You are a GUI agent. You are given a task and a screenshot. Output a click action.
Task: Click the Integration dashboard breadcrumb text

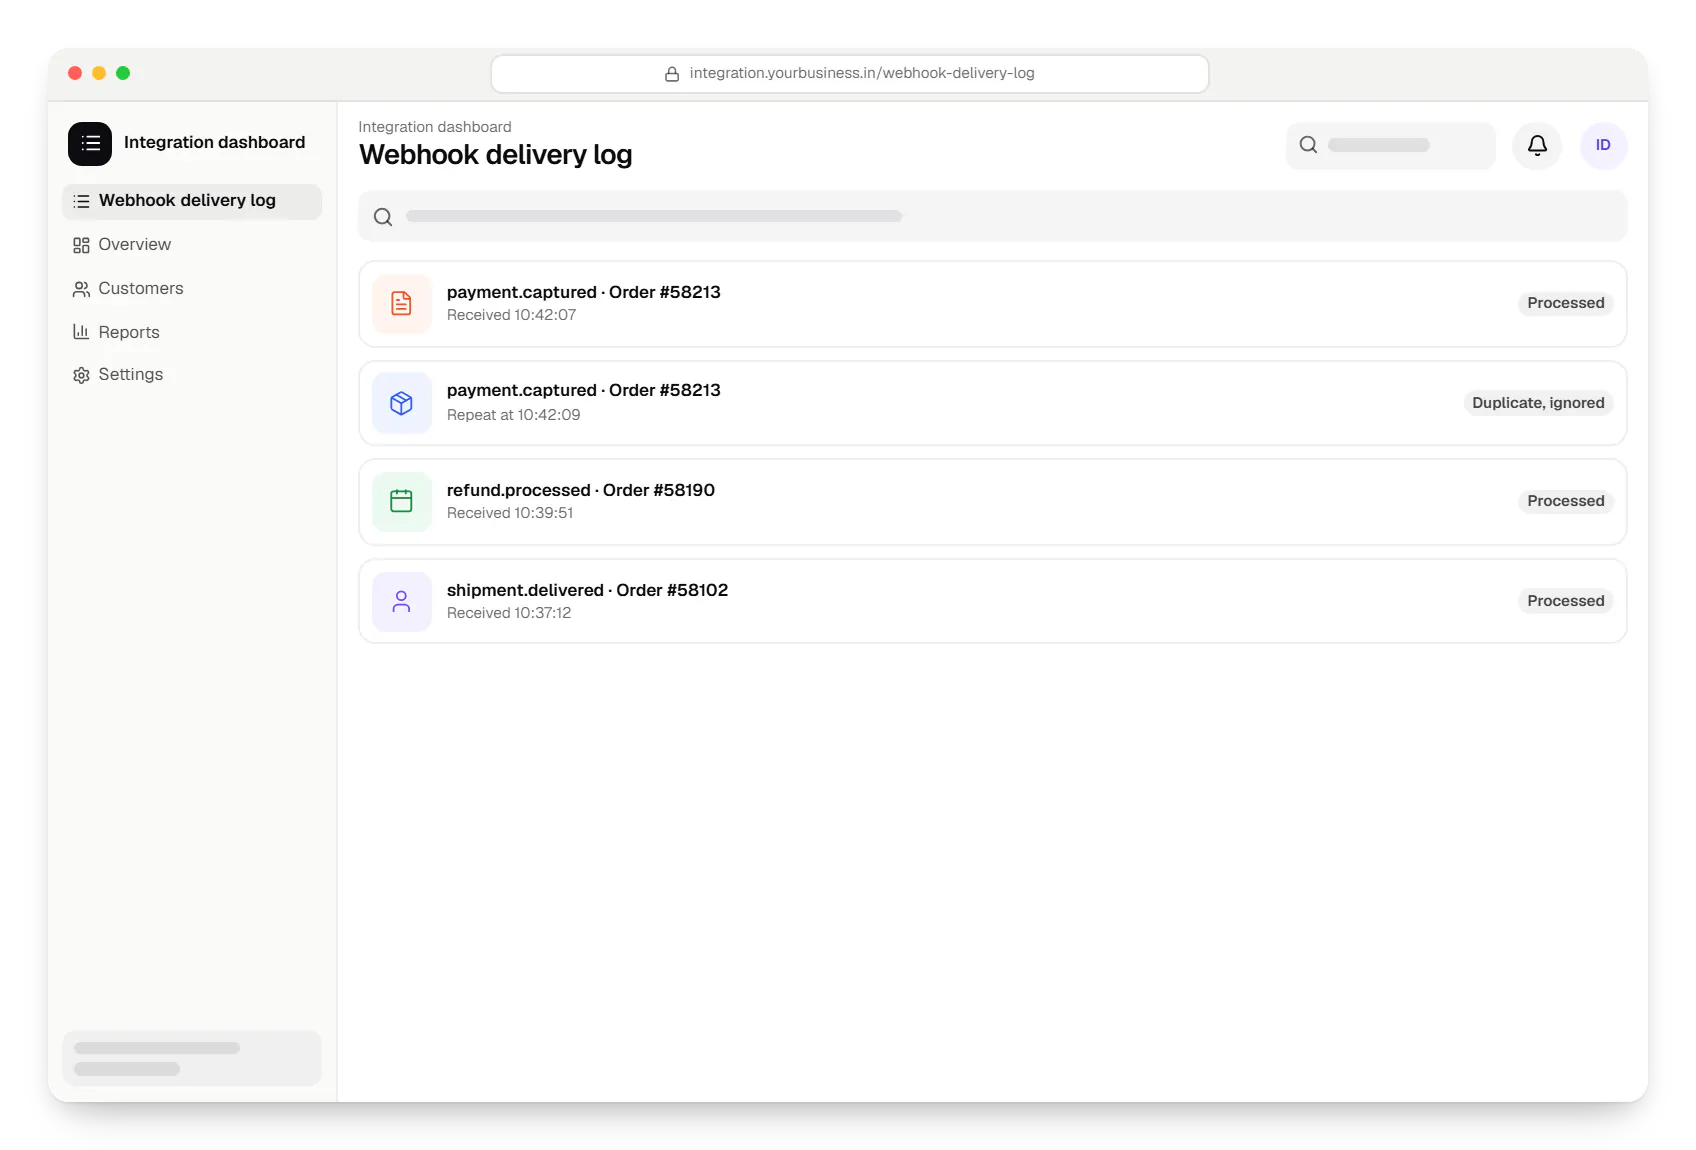(435, 127)
